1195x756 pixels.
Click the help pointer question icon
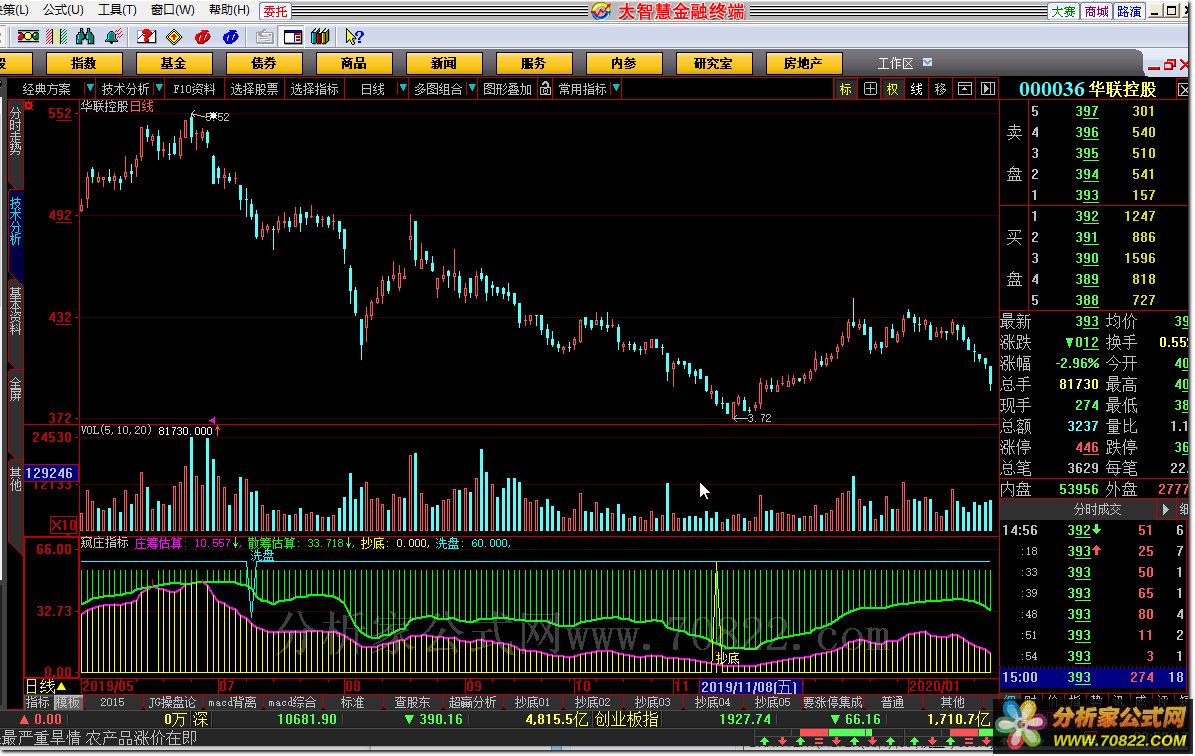(x=354, y=37)
